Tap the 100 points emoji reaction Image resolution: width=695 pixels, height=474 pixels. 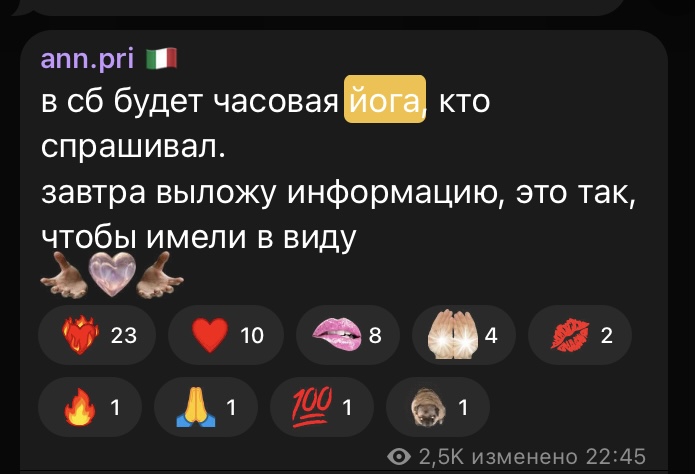[x=322, y=407]
